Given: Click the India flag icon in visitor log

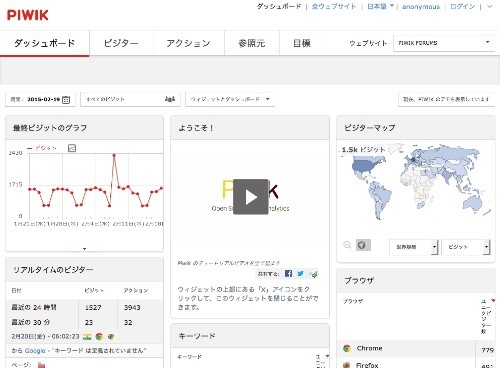Looking at the screenshot, I should coord(87,337).
